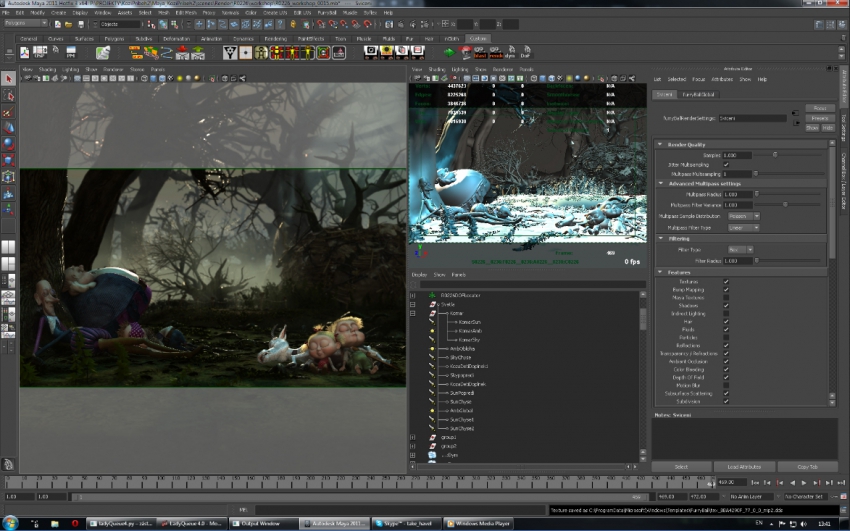
Task: Adjust the Multipass Filter Variance slider
Action: click(x=785, y=205)
